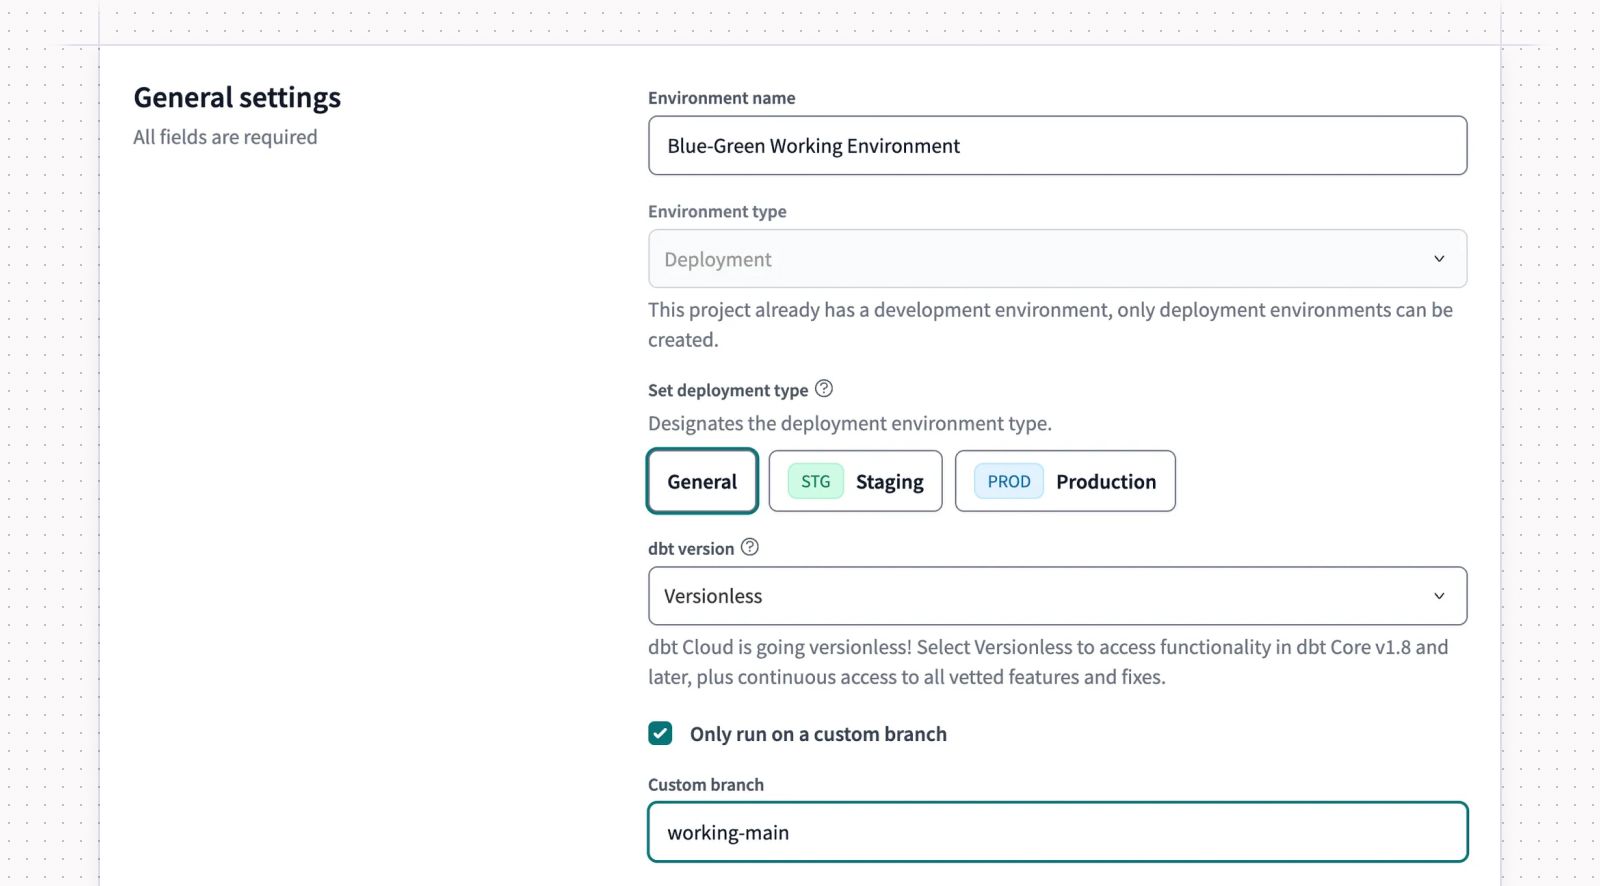Click the text Designates the deployment environment type
This screenshot has height=886, width=1600.
pyautogui.click(x=850, y=423)
